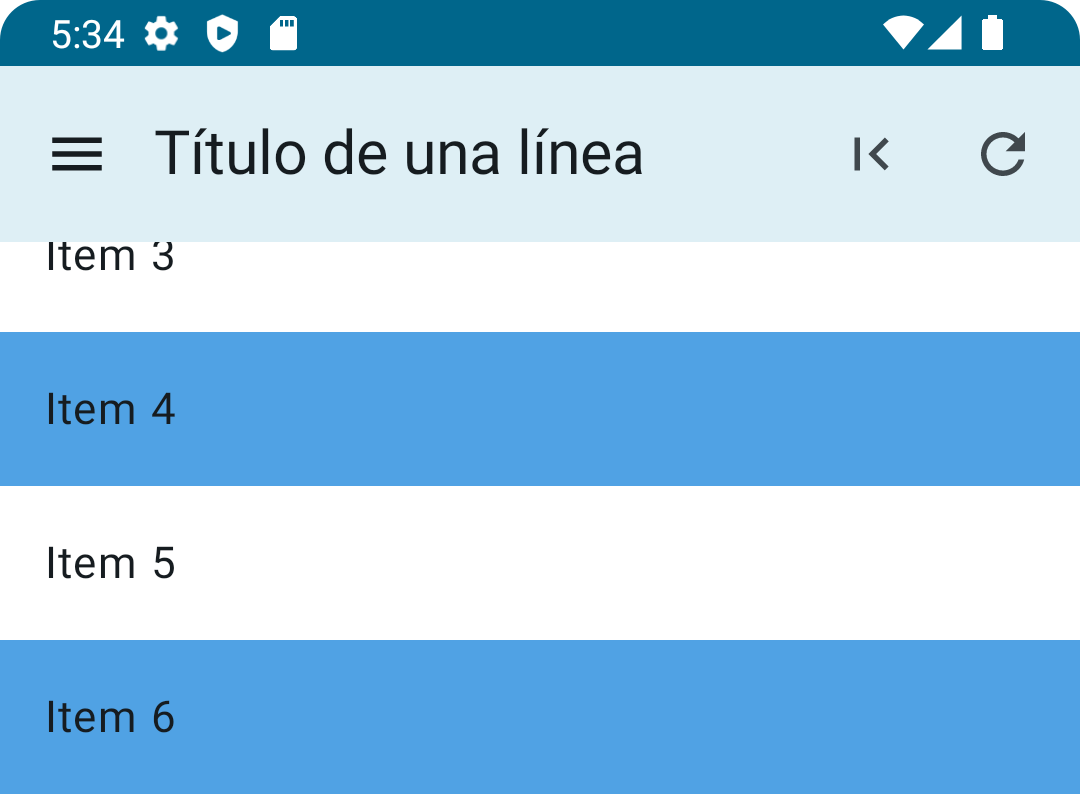The width and height of the screenshot is (1080, 800).
Task: Choose the 'Item 5' label
Action: click(x=110, y=564)
